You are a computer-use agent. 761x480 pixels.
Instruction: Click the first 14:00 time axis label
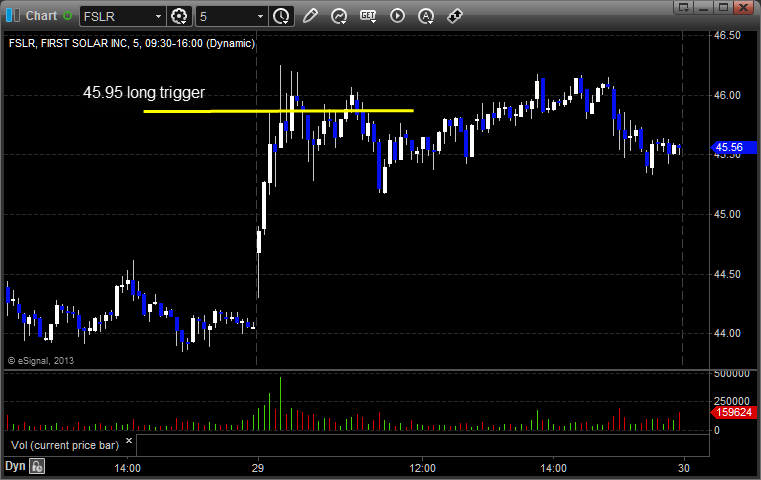click(x=128, y=468)
